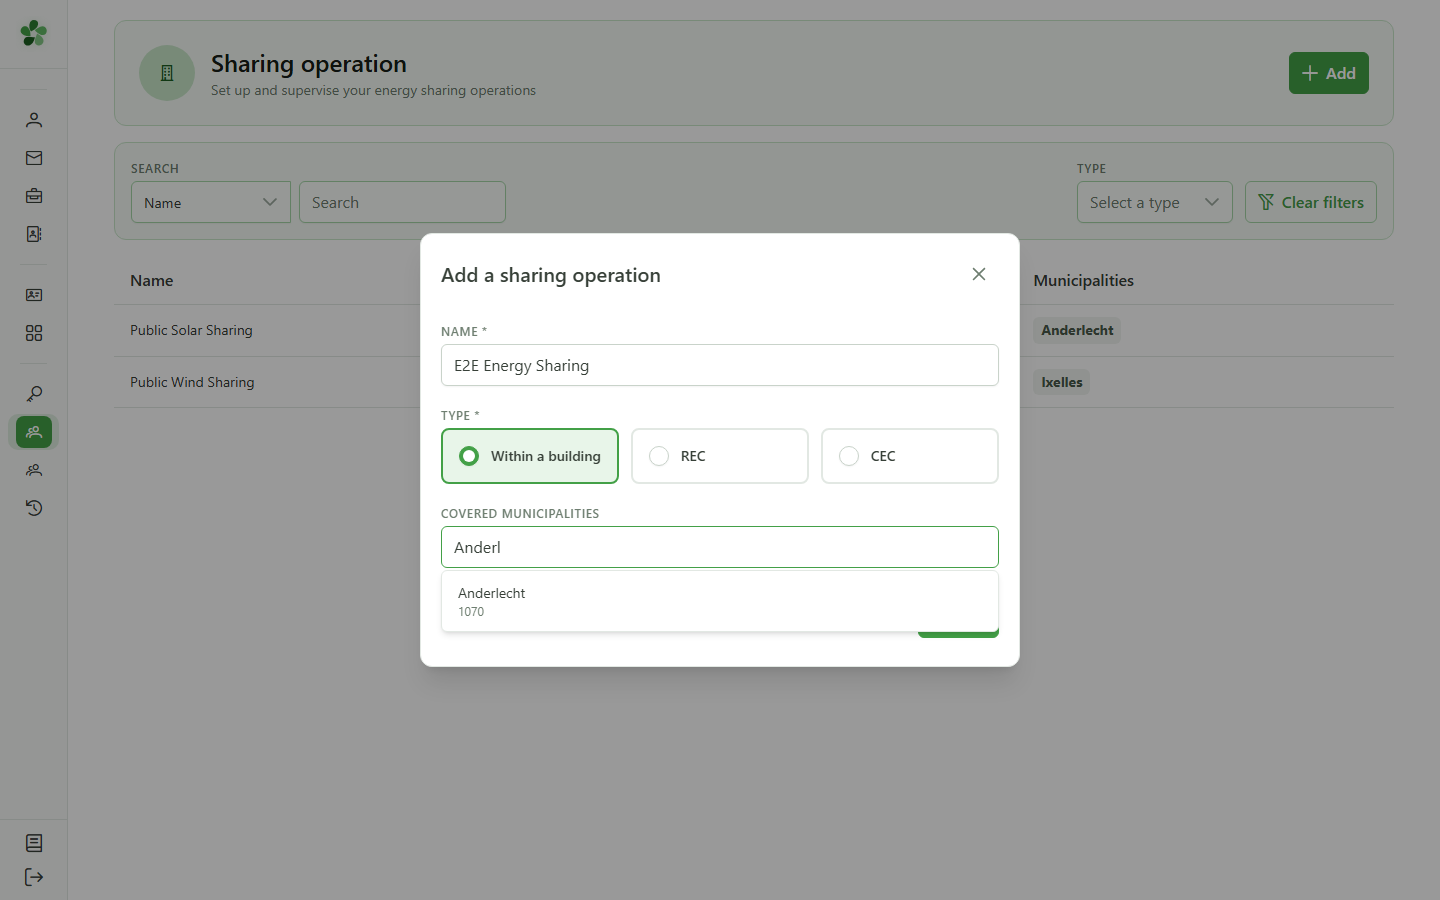Open the document list icon at sidebar bottom
Viewport: 1440px width, 900px height.
coord(34,843)
